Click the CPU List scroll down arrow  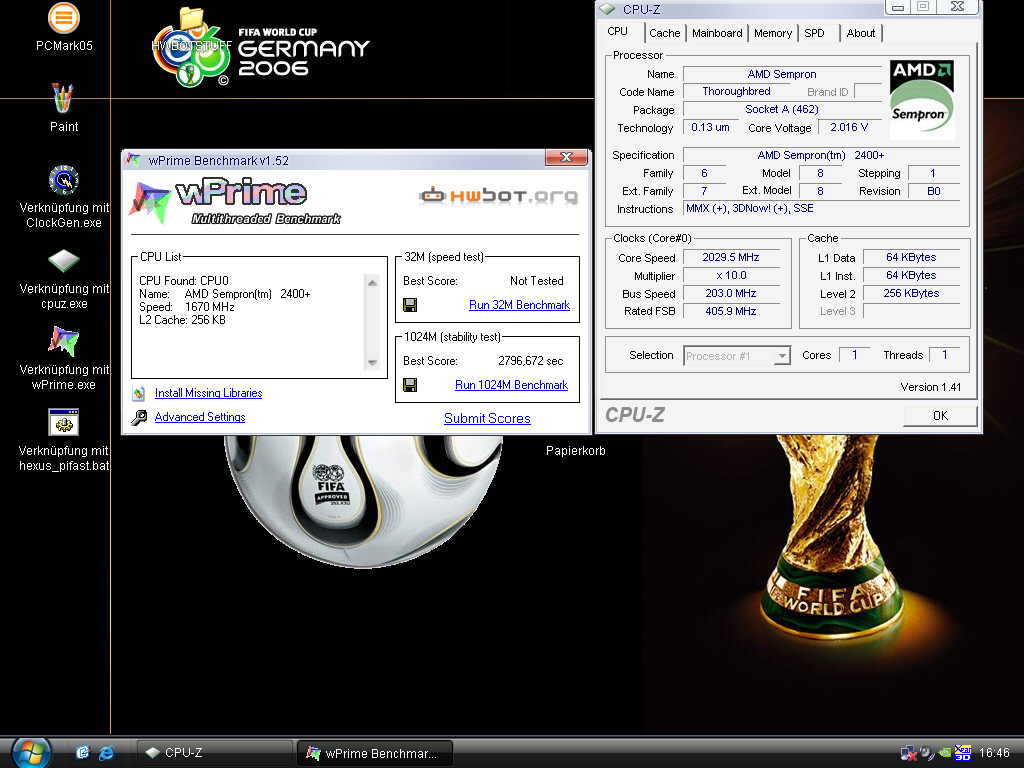tap(372, 363)
